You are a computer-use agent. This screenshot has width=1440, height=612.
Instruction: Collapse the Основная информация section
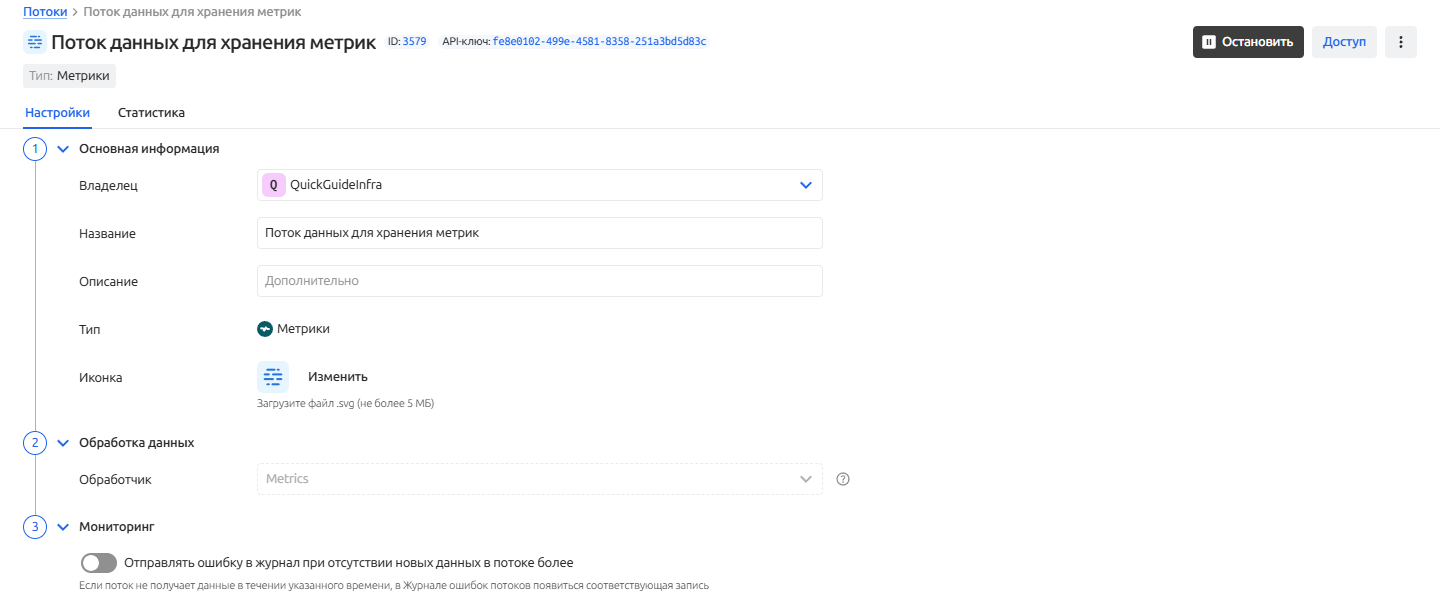pyautogui.click(x=63, y=149)
